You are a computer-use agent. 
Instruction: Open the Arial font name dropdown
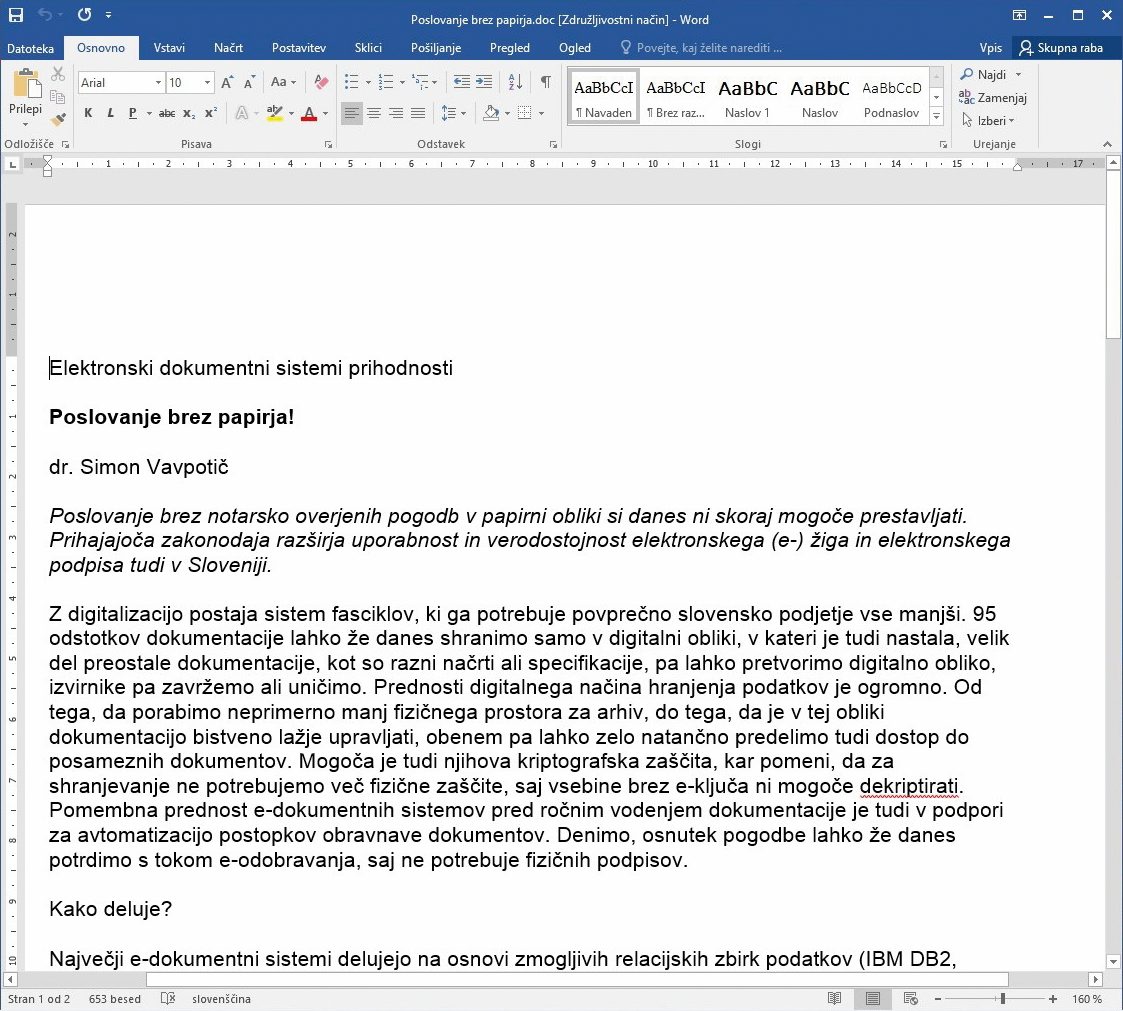(x=158, y=82)
